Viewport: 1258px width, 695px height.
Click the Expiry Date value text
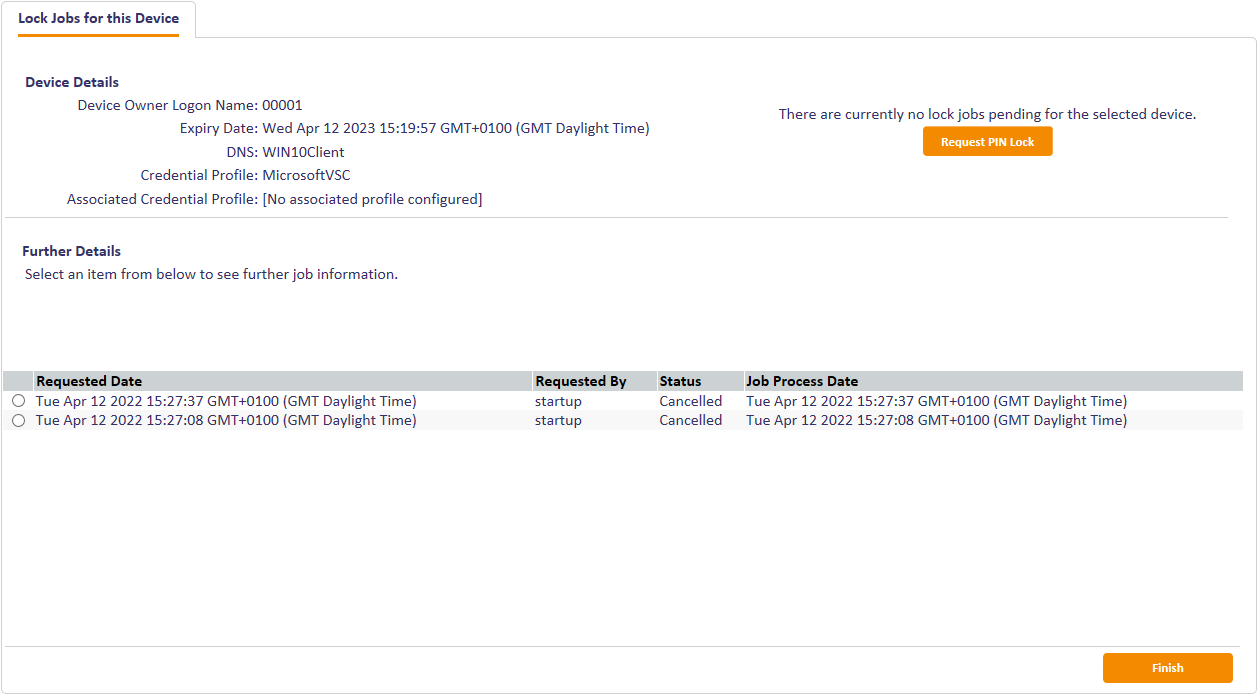[x=455, y=128]
